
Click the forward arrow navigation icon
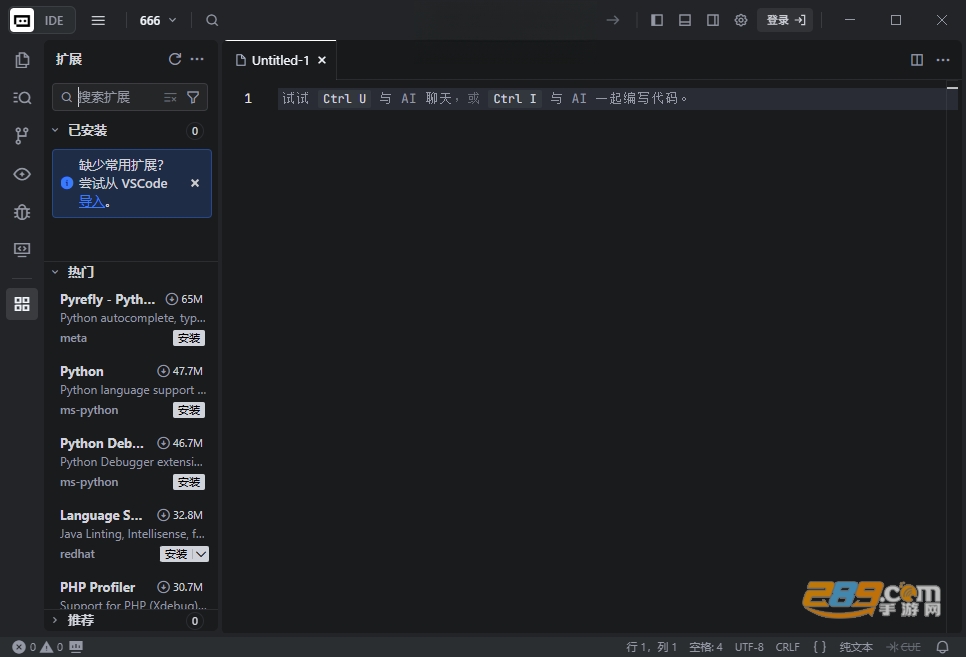coord(612,20)
